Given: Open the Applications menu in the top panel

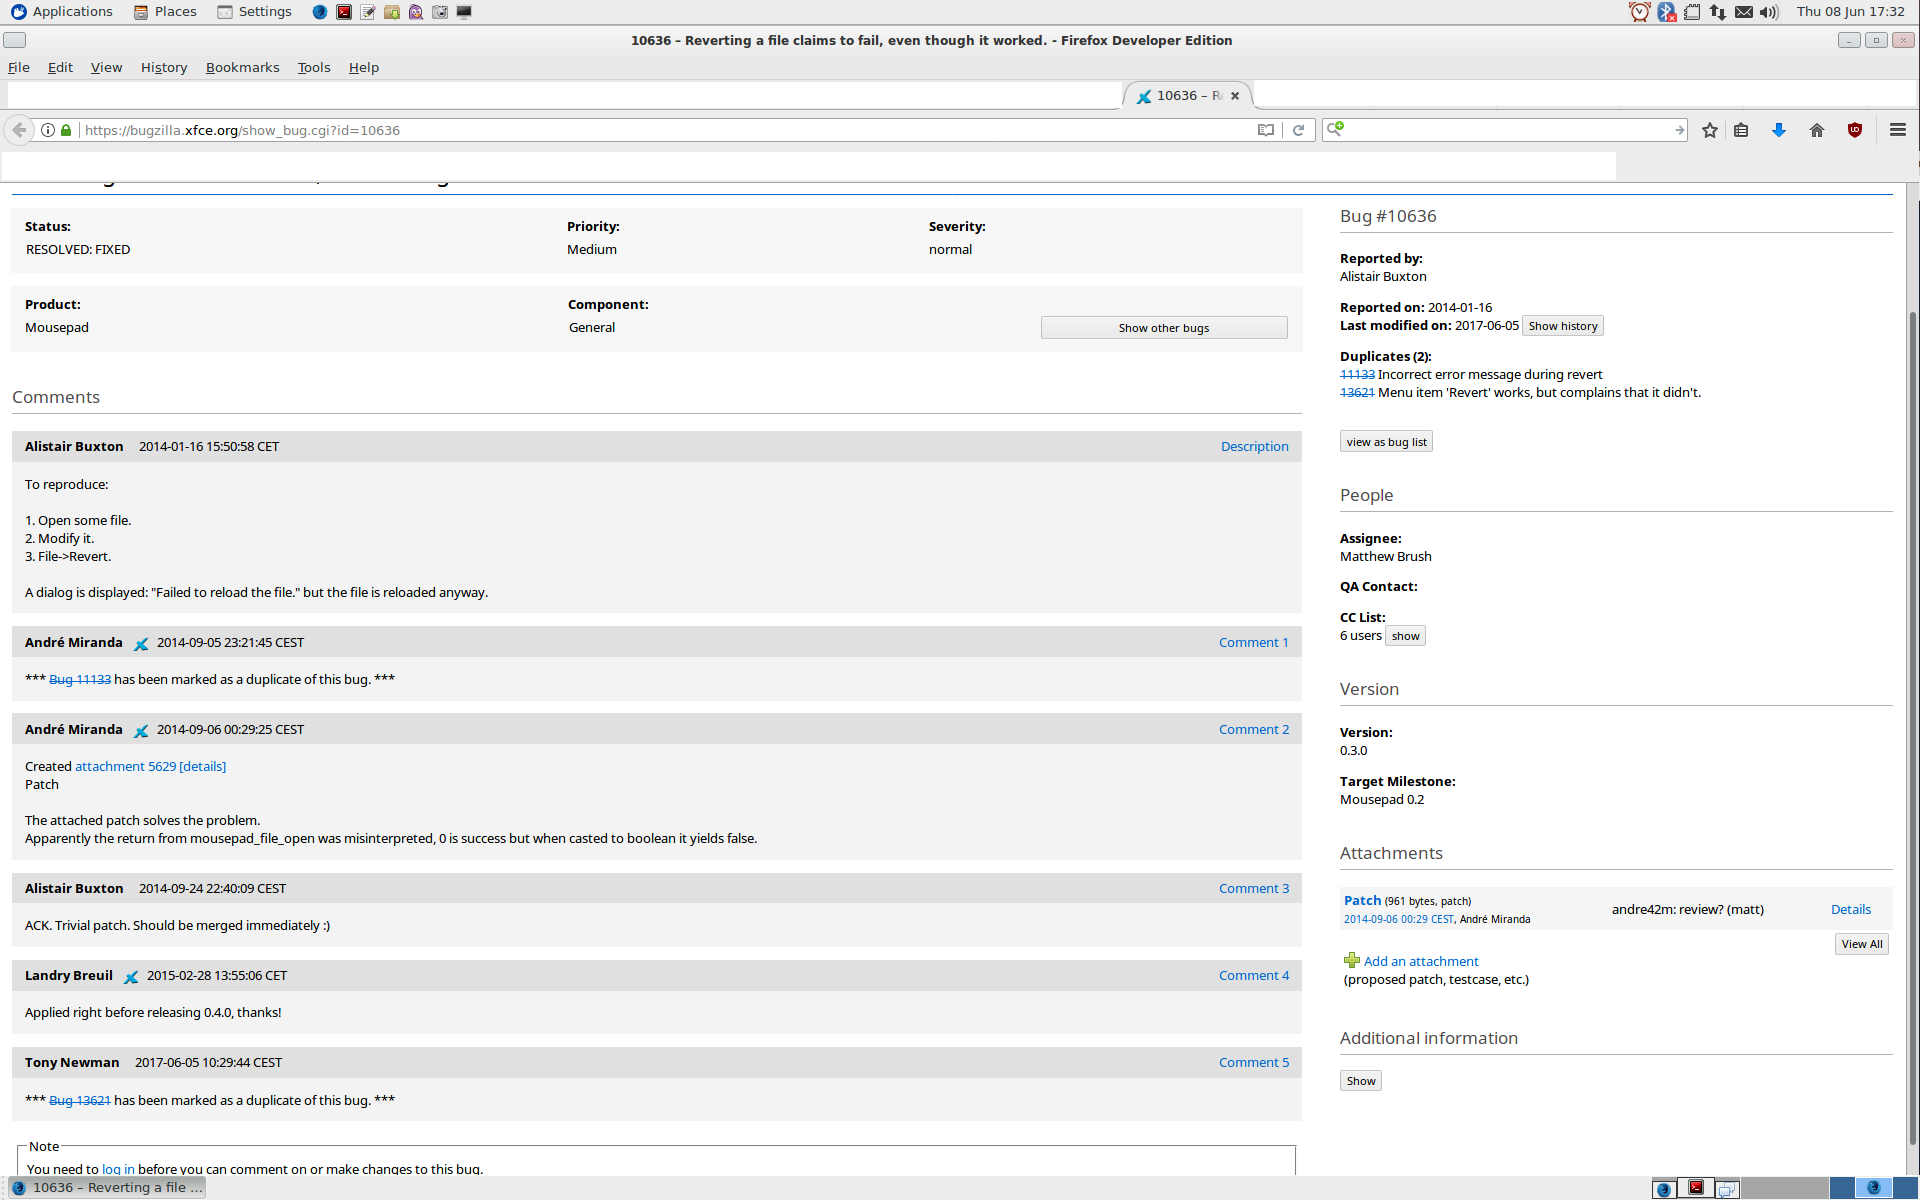Looking at the screenshot, I should click(62, 12).
